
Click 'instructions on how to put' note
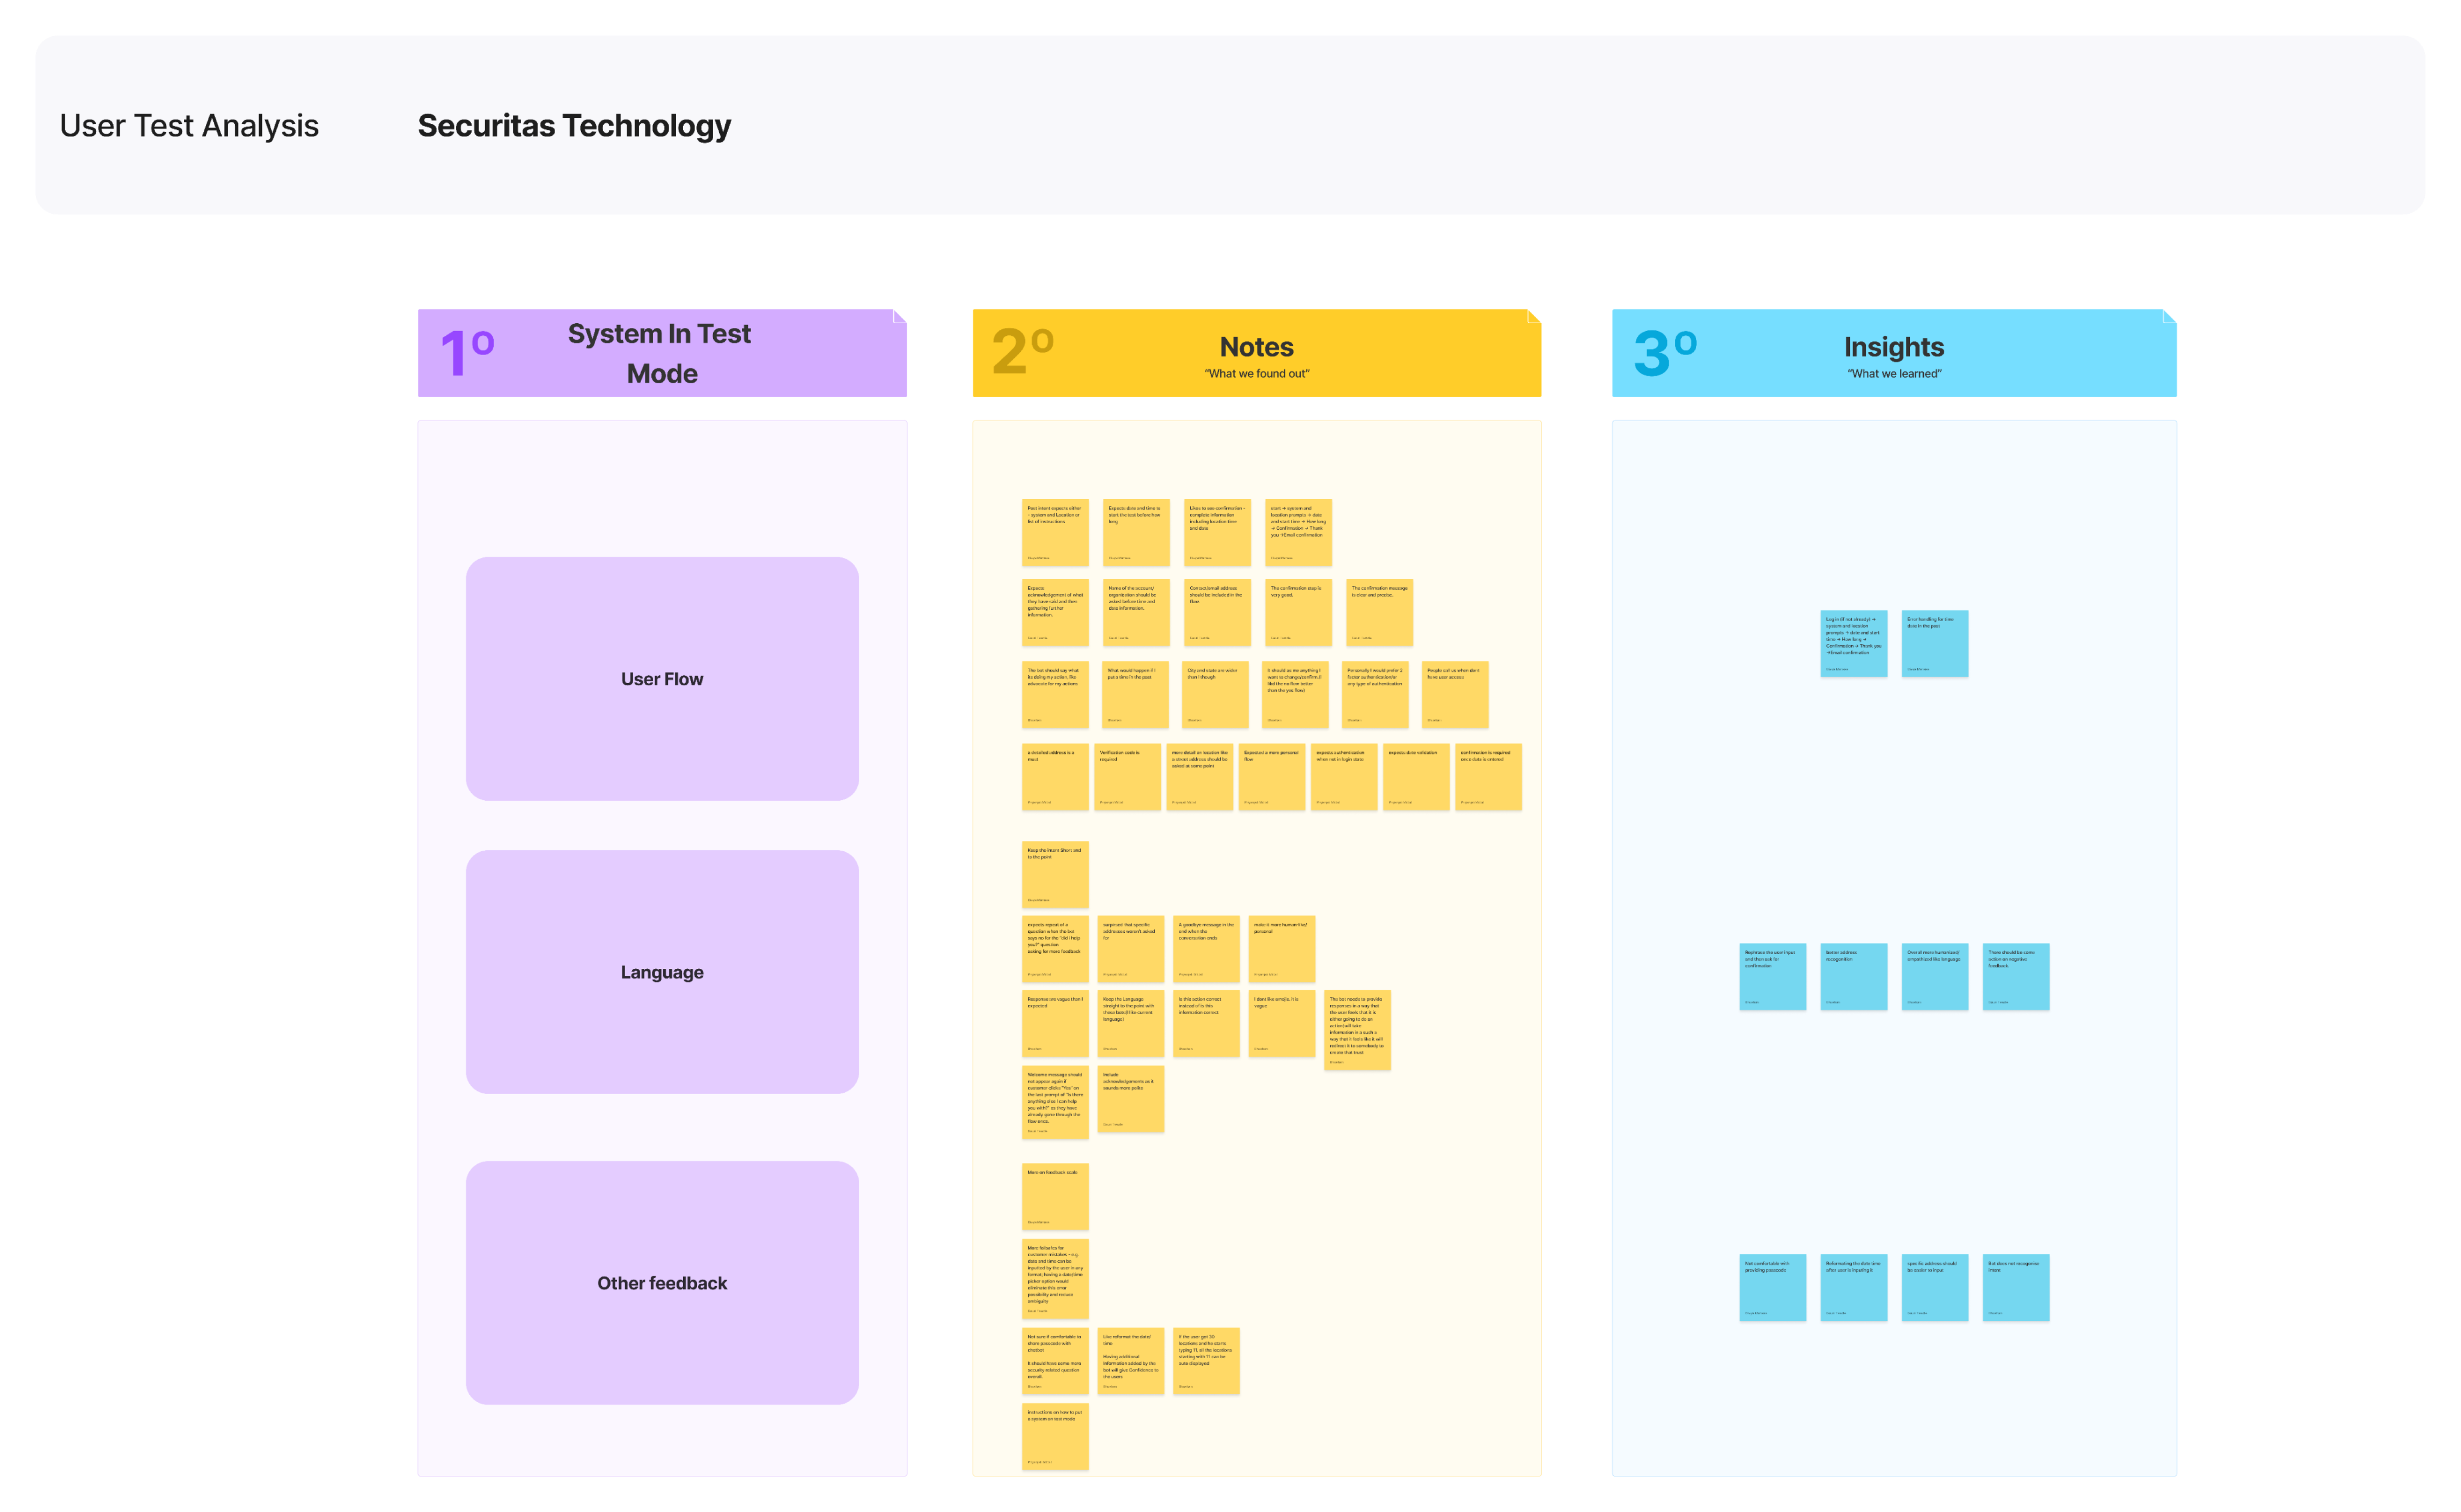pyautogui.click(x=1055, y=1436)
